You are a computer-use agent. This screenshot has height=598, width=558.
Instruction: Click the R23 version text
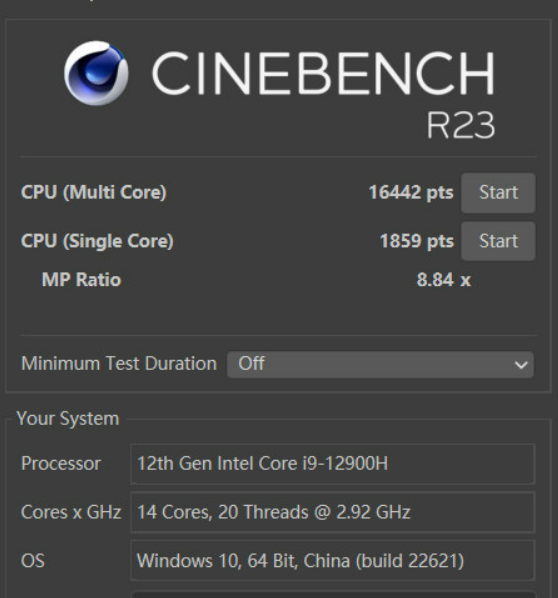pyautogui.click(x=461, y=125)
